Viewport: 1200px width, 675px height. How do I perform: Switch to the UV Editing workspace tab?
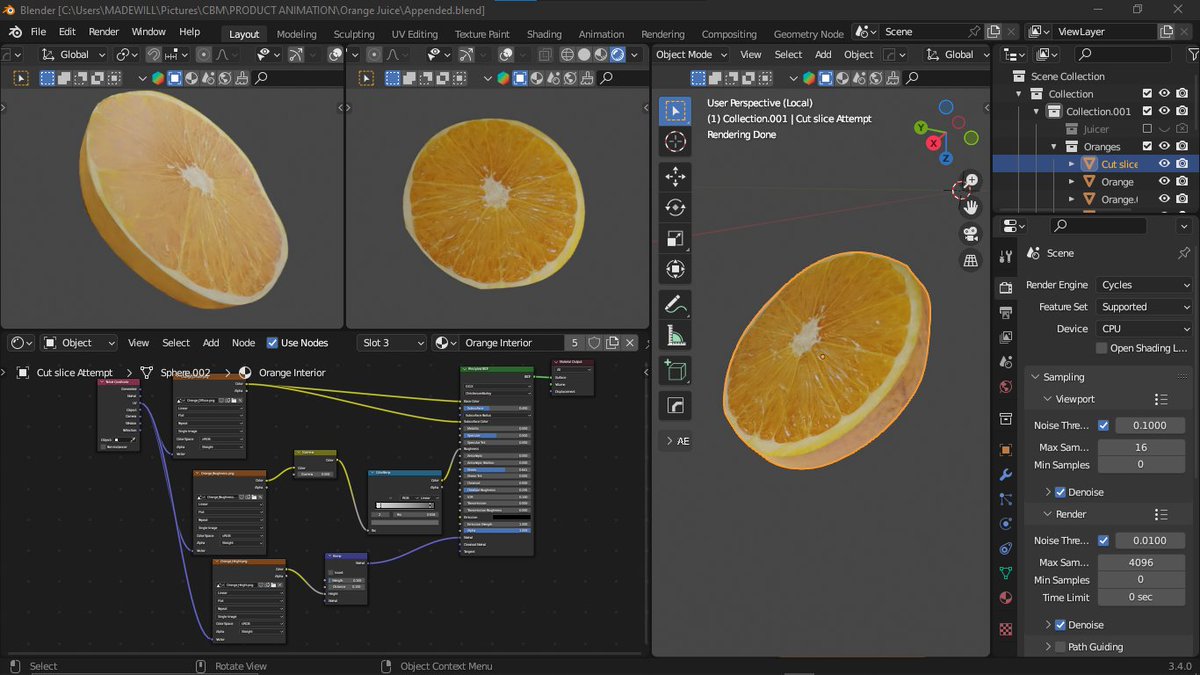(414, 34)
